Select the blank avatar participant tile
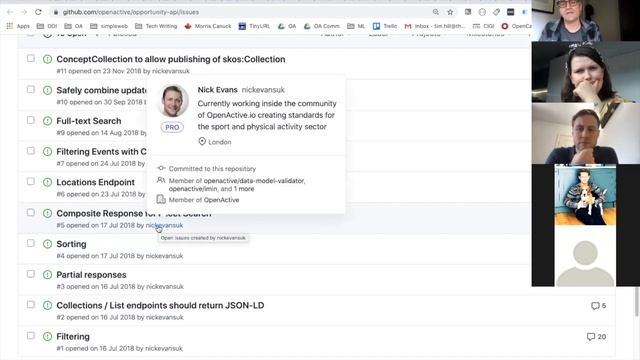The height and width of the screenshot is (360, 640). click(585, 256)
